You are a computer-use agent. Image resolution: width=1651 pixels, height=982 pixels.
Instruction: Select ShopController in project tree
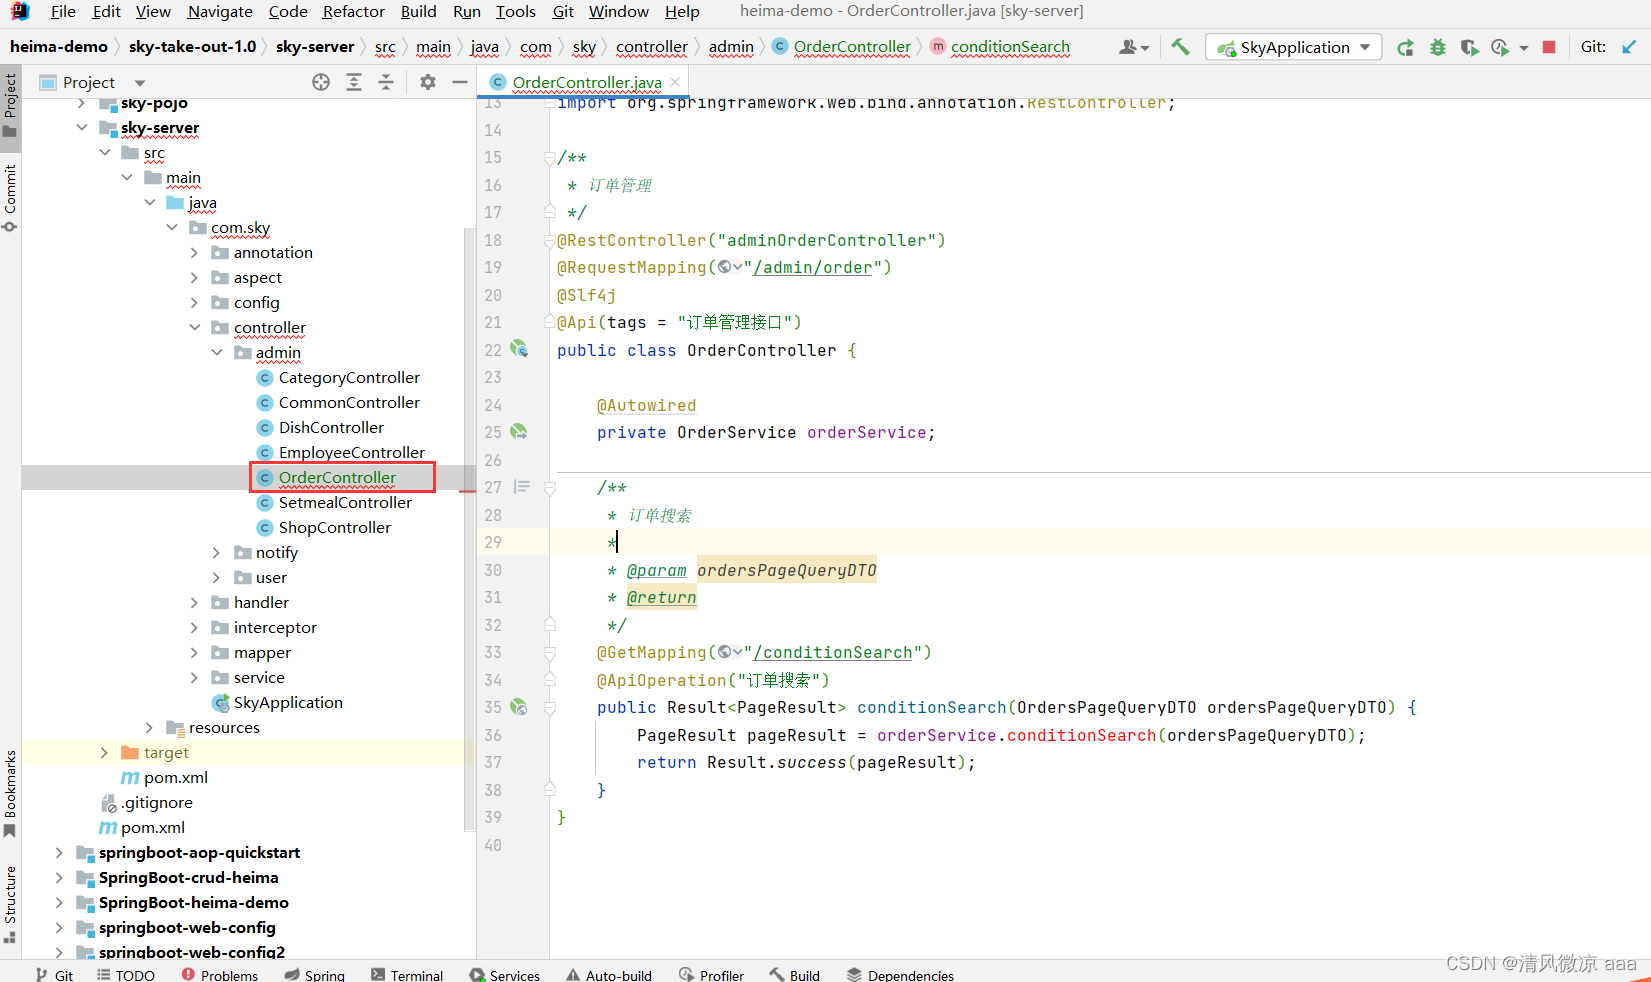click(x=334, y=527)
